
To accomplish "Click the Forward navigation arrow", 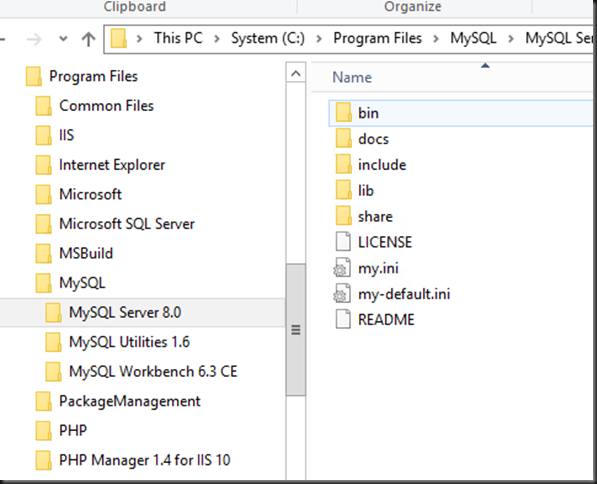I will (34, 39).
